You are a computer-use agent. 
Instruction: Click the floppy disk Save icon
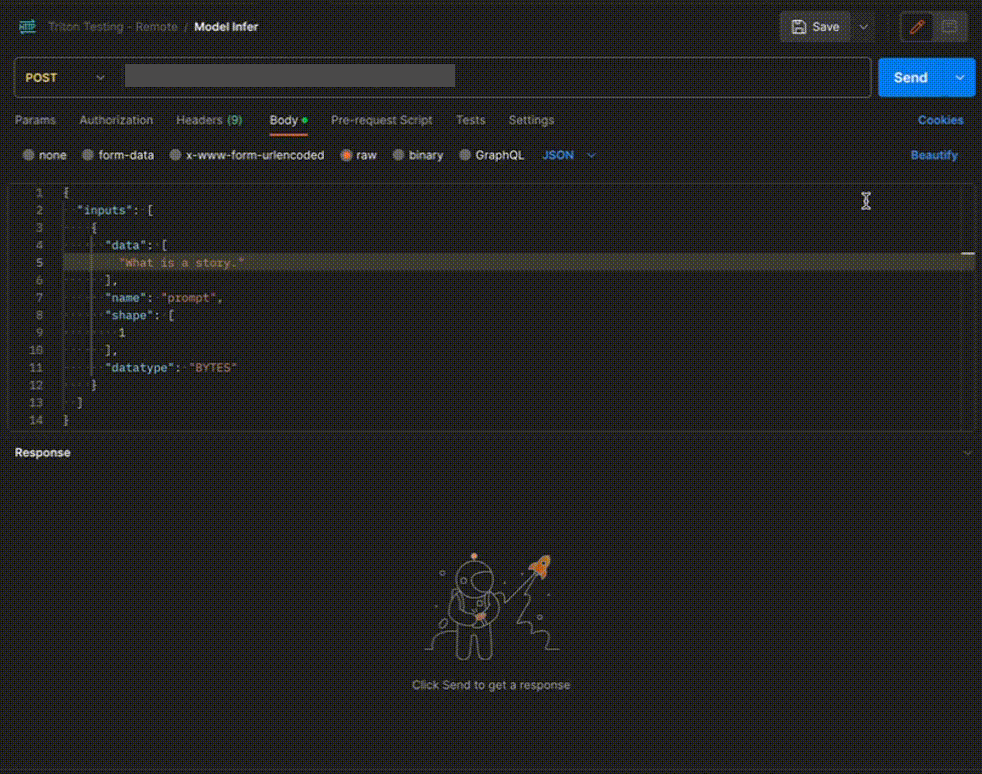(799, 27)
